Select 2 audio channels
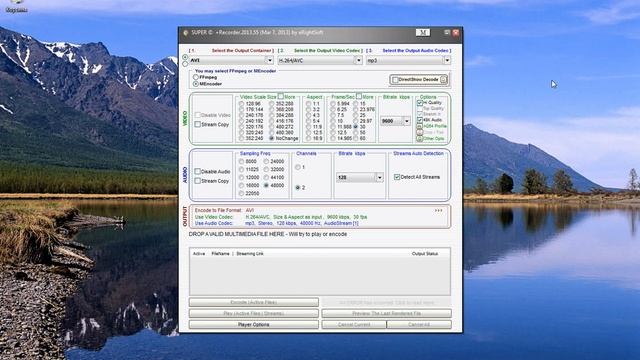This screenshot has height=360, width=640. [298, 188]
